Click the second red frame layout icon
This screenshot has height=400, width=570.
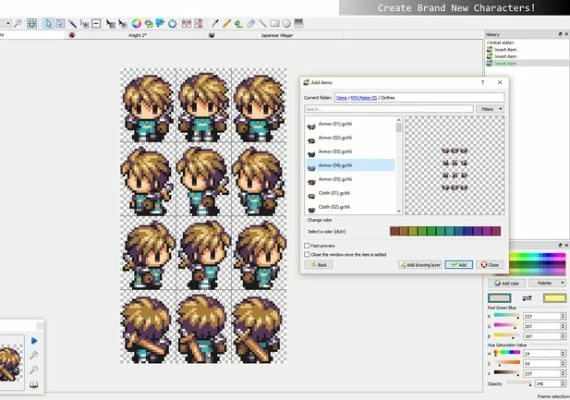[198, 24]
